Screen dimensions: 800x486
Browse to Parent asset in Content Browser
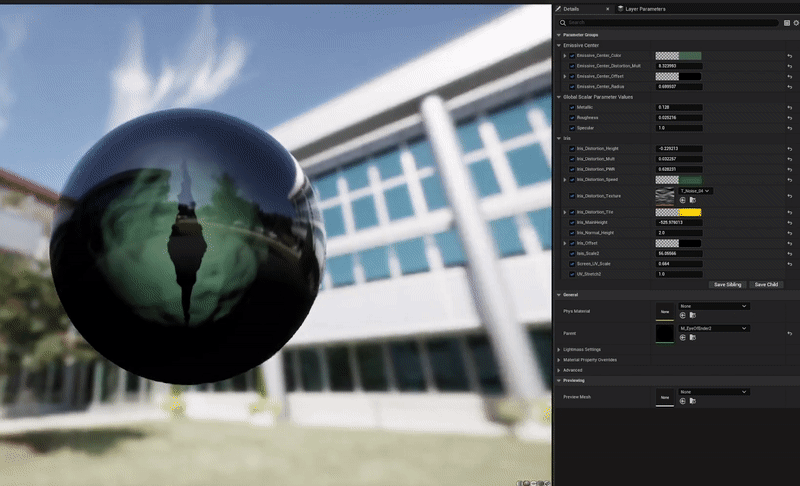[x=692, y=337]
